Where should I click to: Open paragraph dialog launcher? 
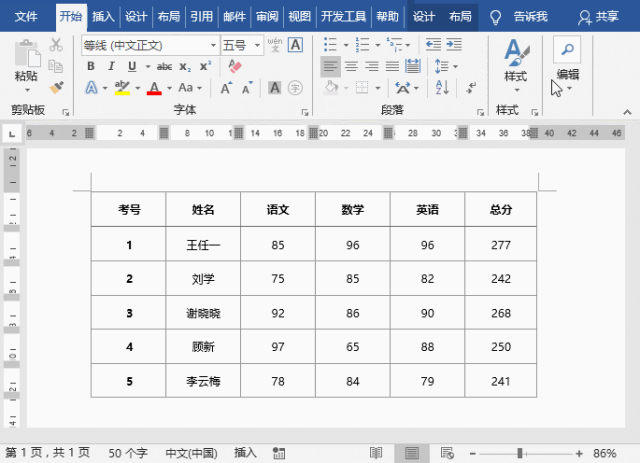click(x=480, y=112)
